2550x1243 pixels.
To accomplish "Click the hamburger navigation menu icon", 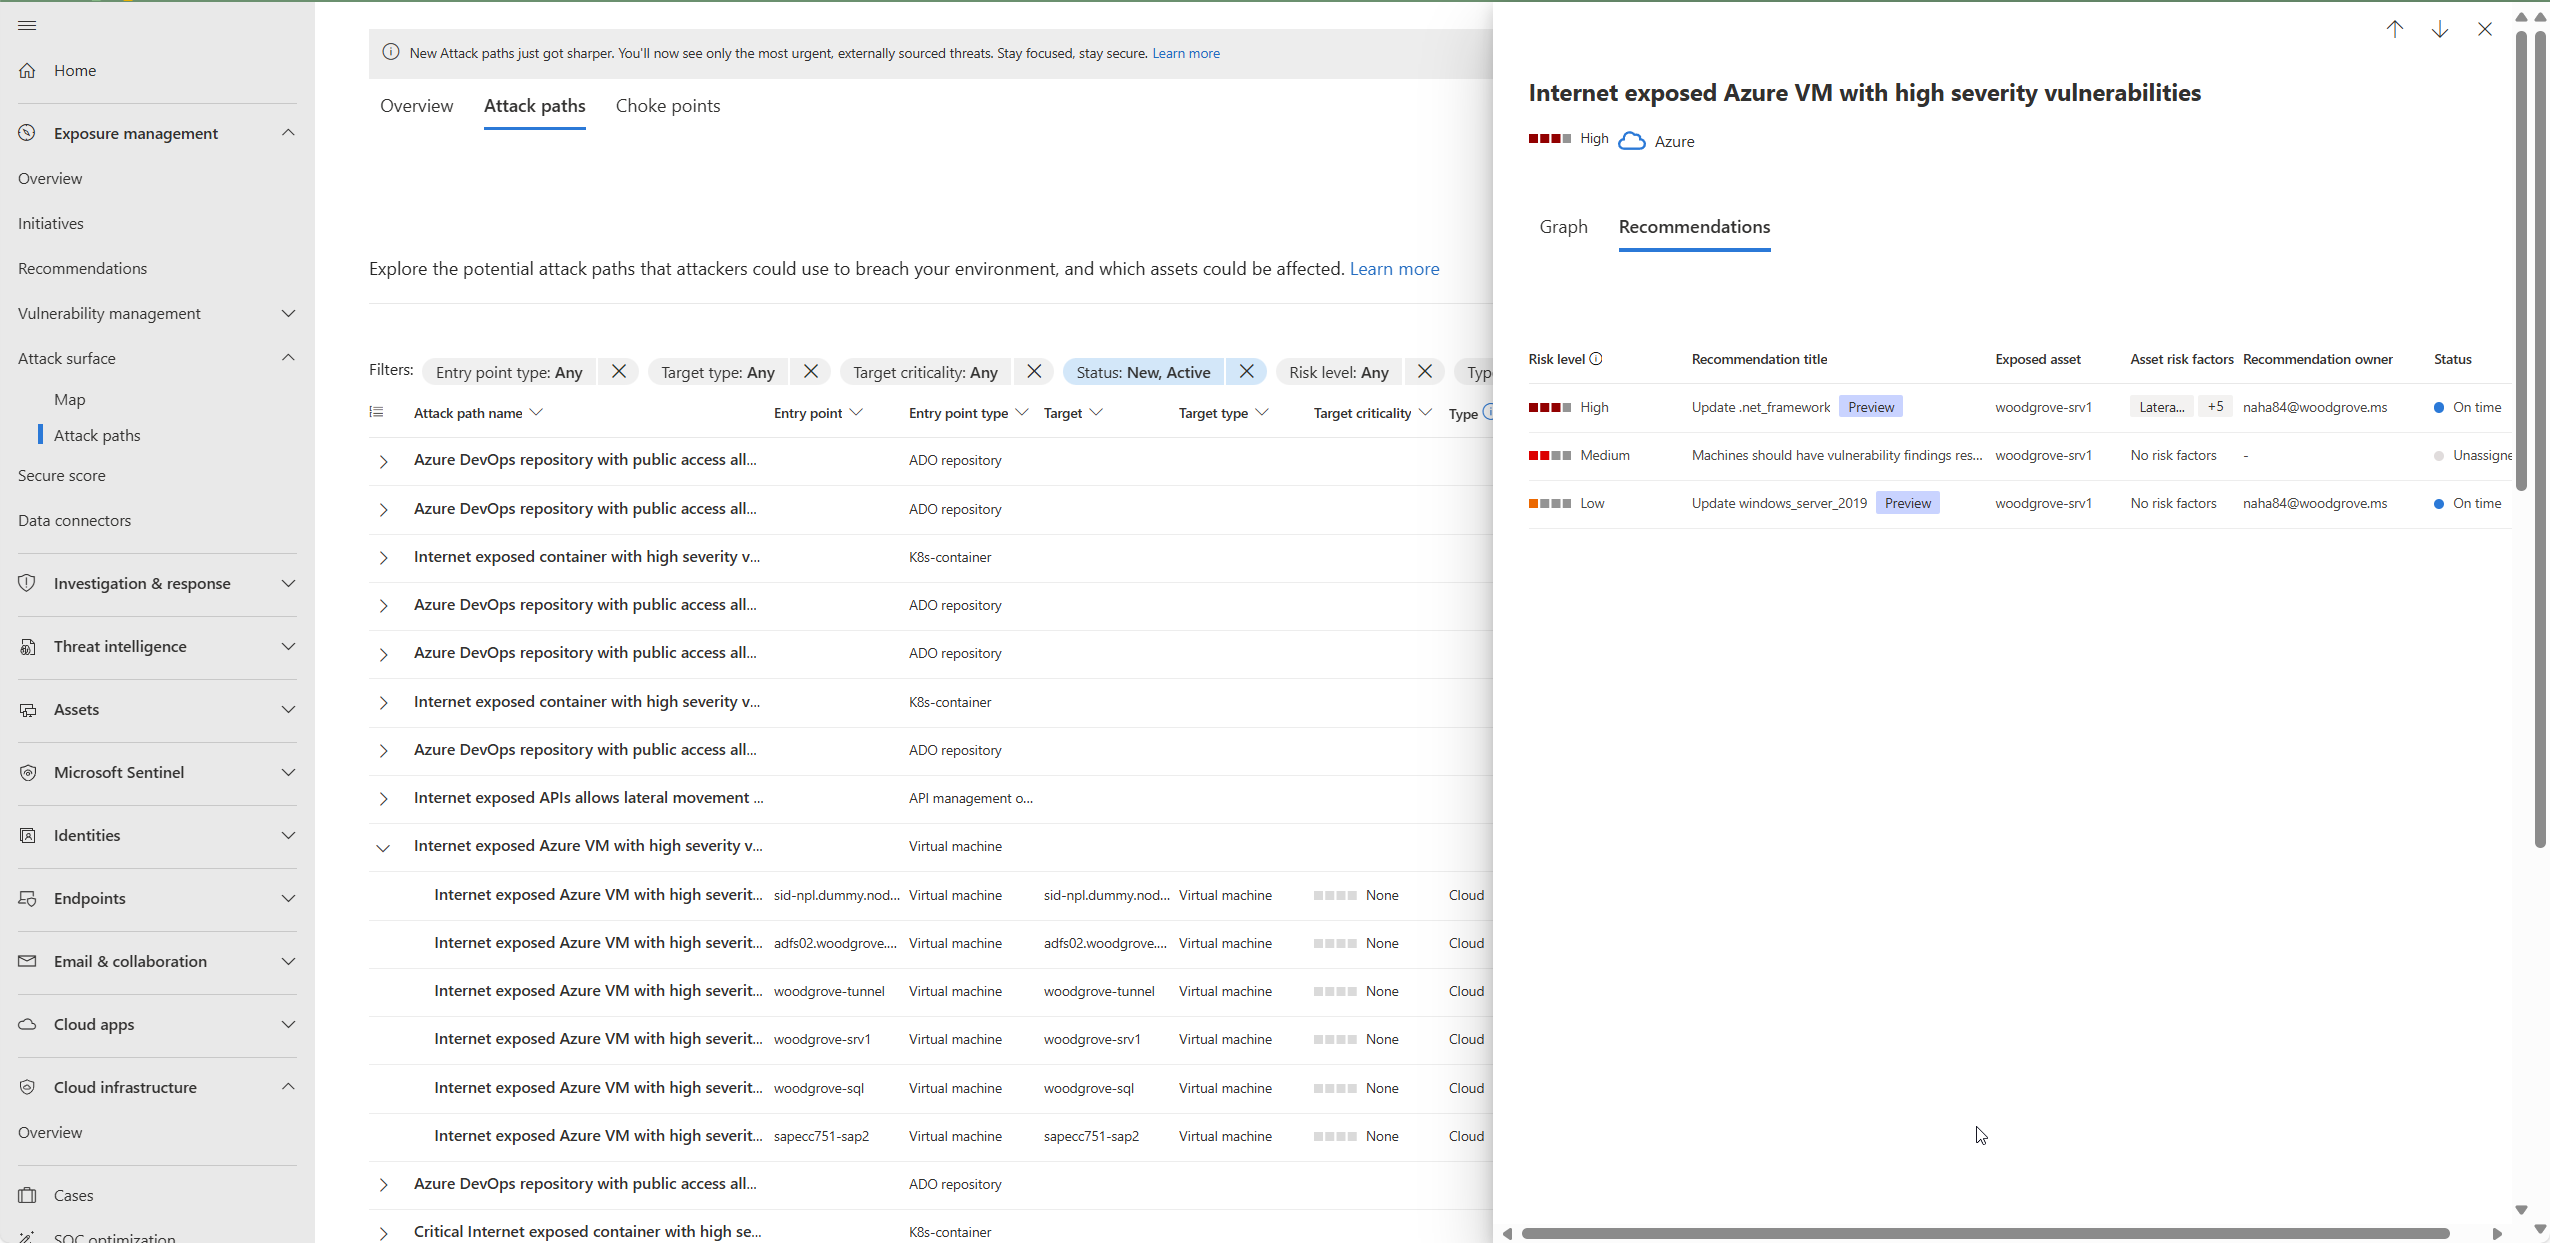I will coord(27,25).
